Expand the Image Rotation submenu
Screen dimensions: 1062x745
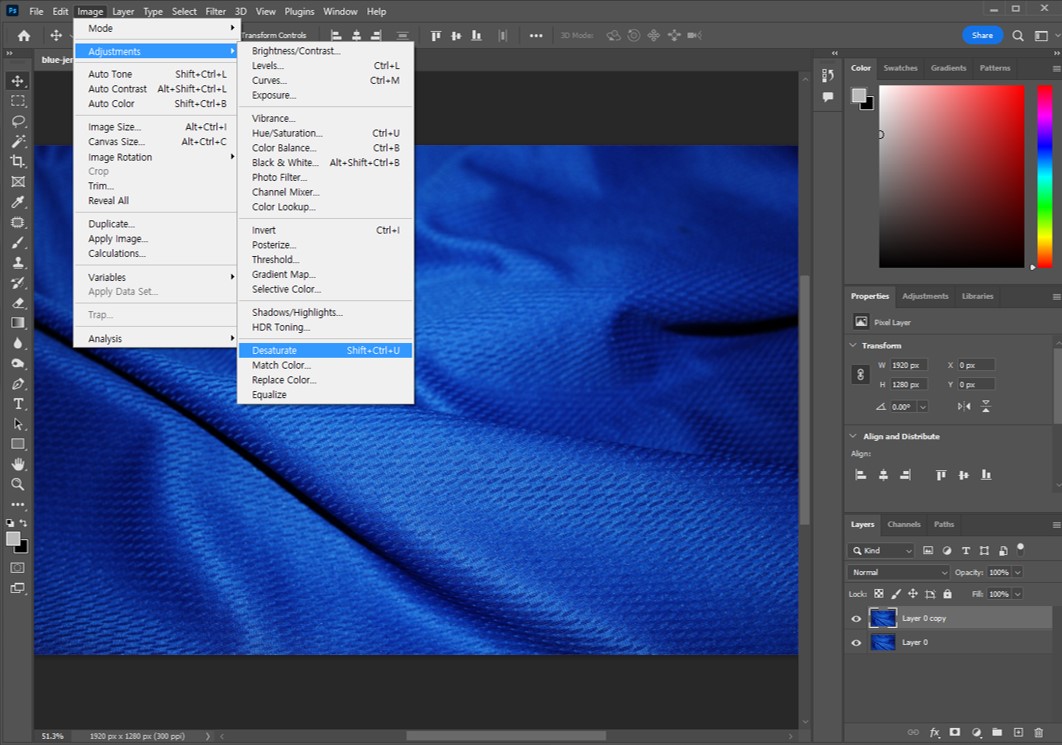pyautogui.click(x=156, y=157)
